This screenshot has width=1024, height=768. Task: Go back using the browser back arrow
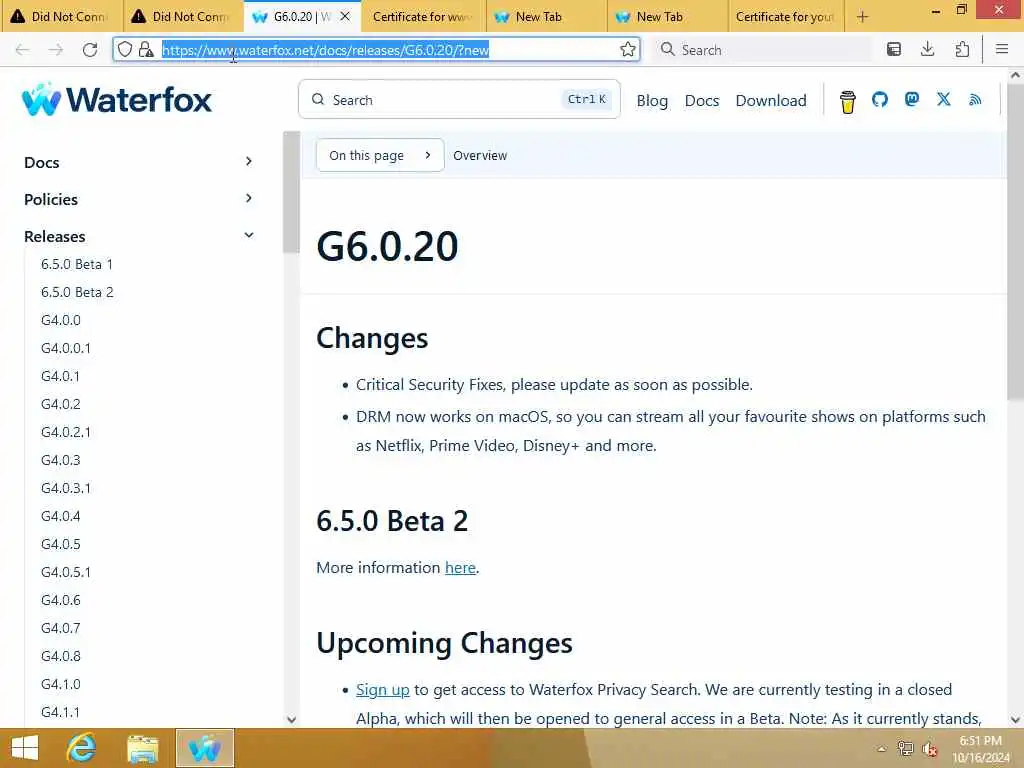point(22,50)
